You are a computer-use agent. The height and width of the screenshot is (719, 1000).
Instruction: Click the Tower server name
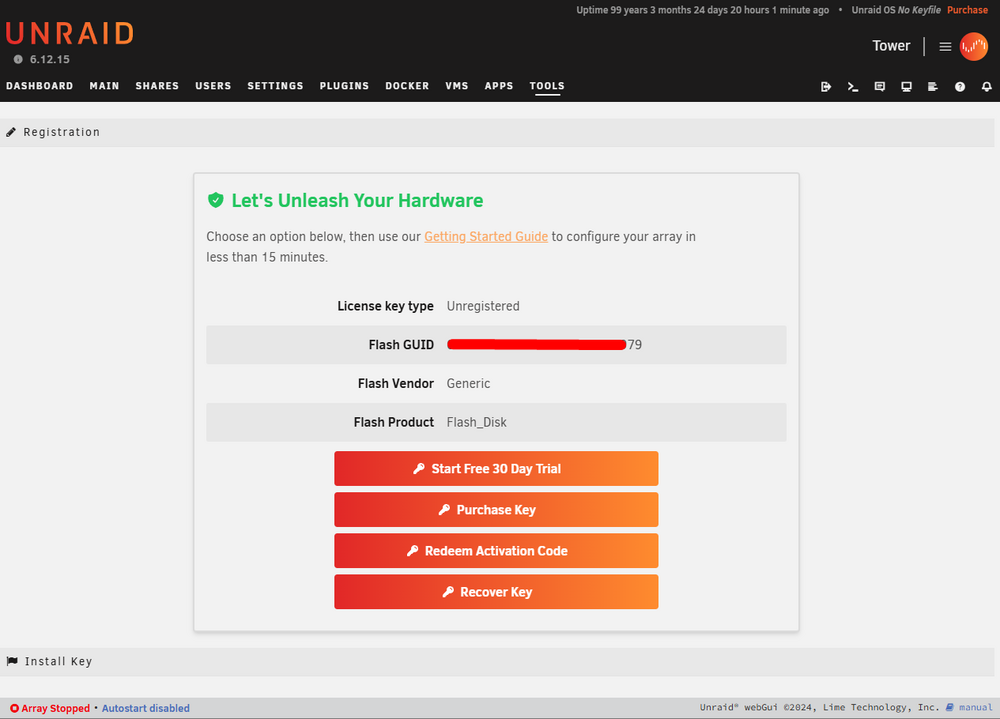[x=891, y=46]
